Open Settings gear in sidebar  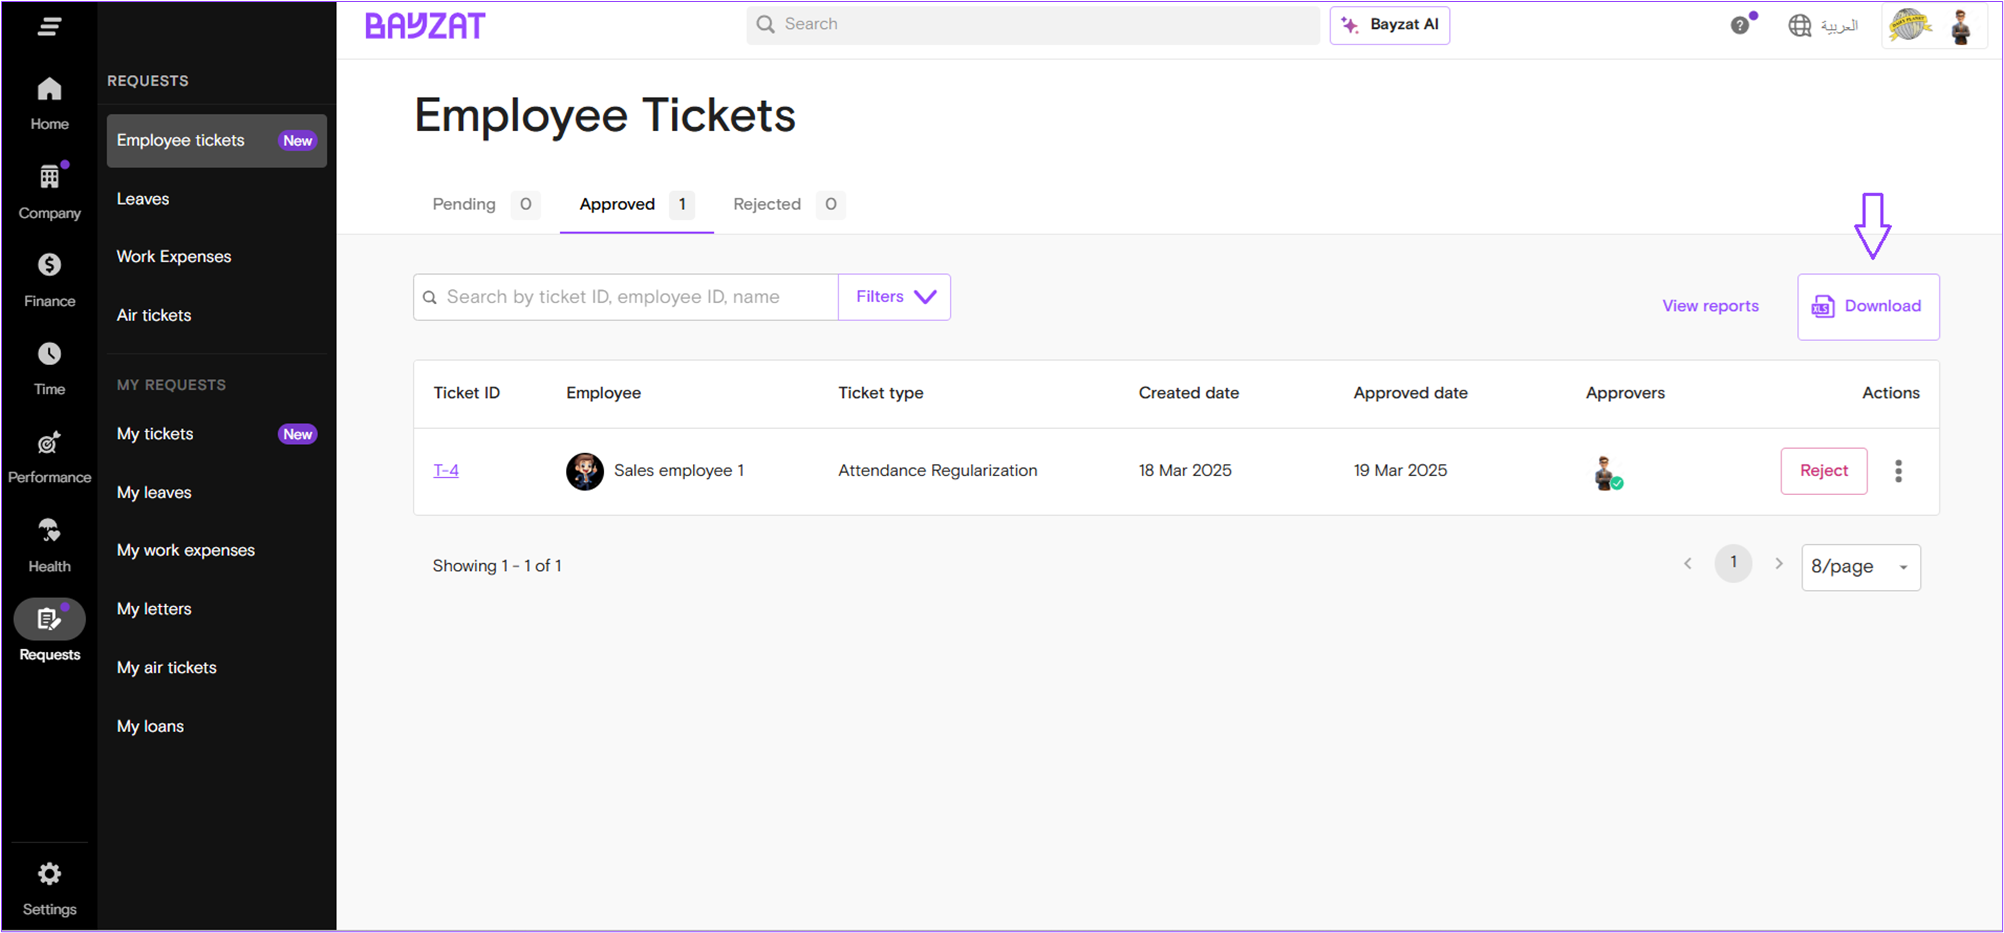click(x=49, y=887)
